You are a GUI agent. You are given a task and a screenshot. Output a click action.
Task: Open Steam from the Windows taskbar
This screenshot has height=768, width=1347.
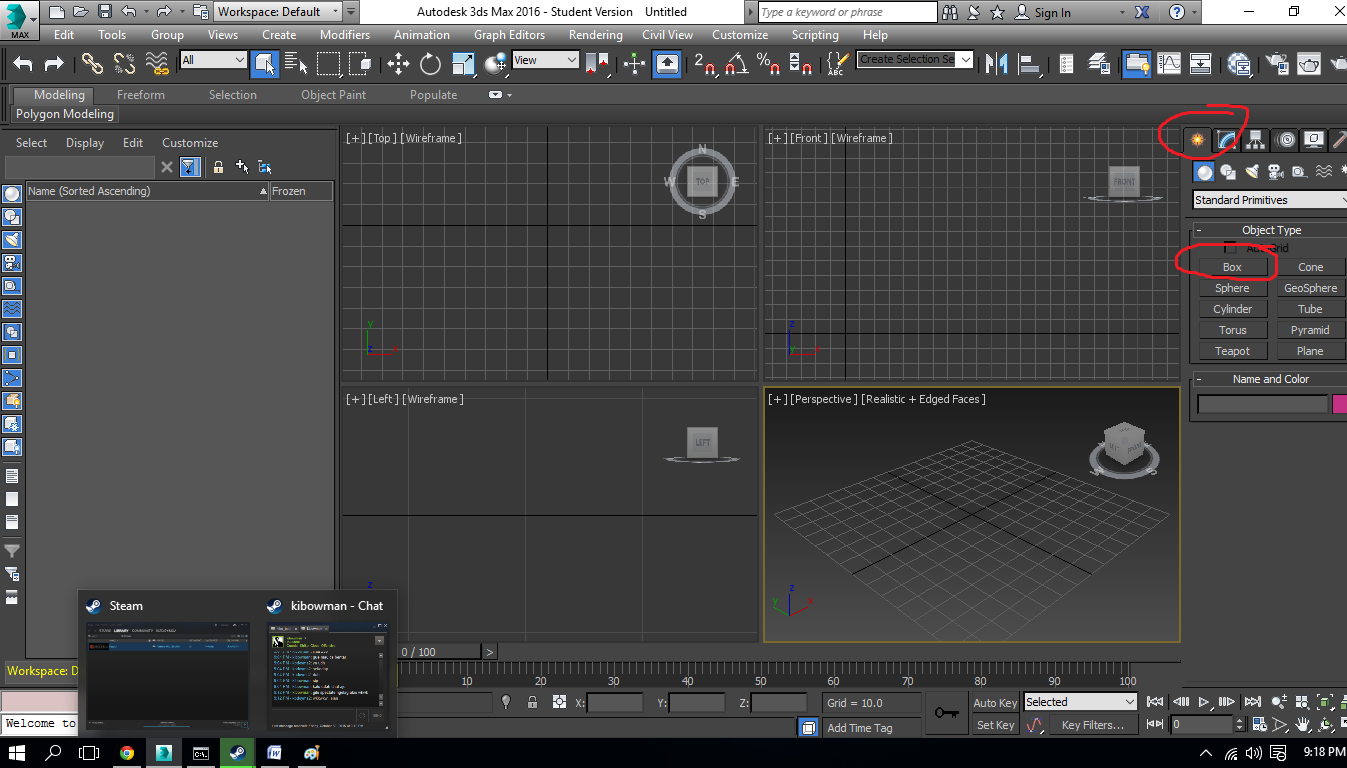pos(237,753)
